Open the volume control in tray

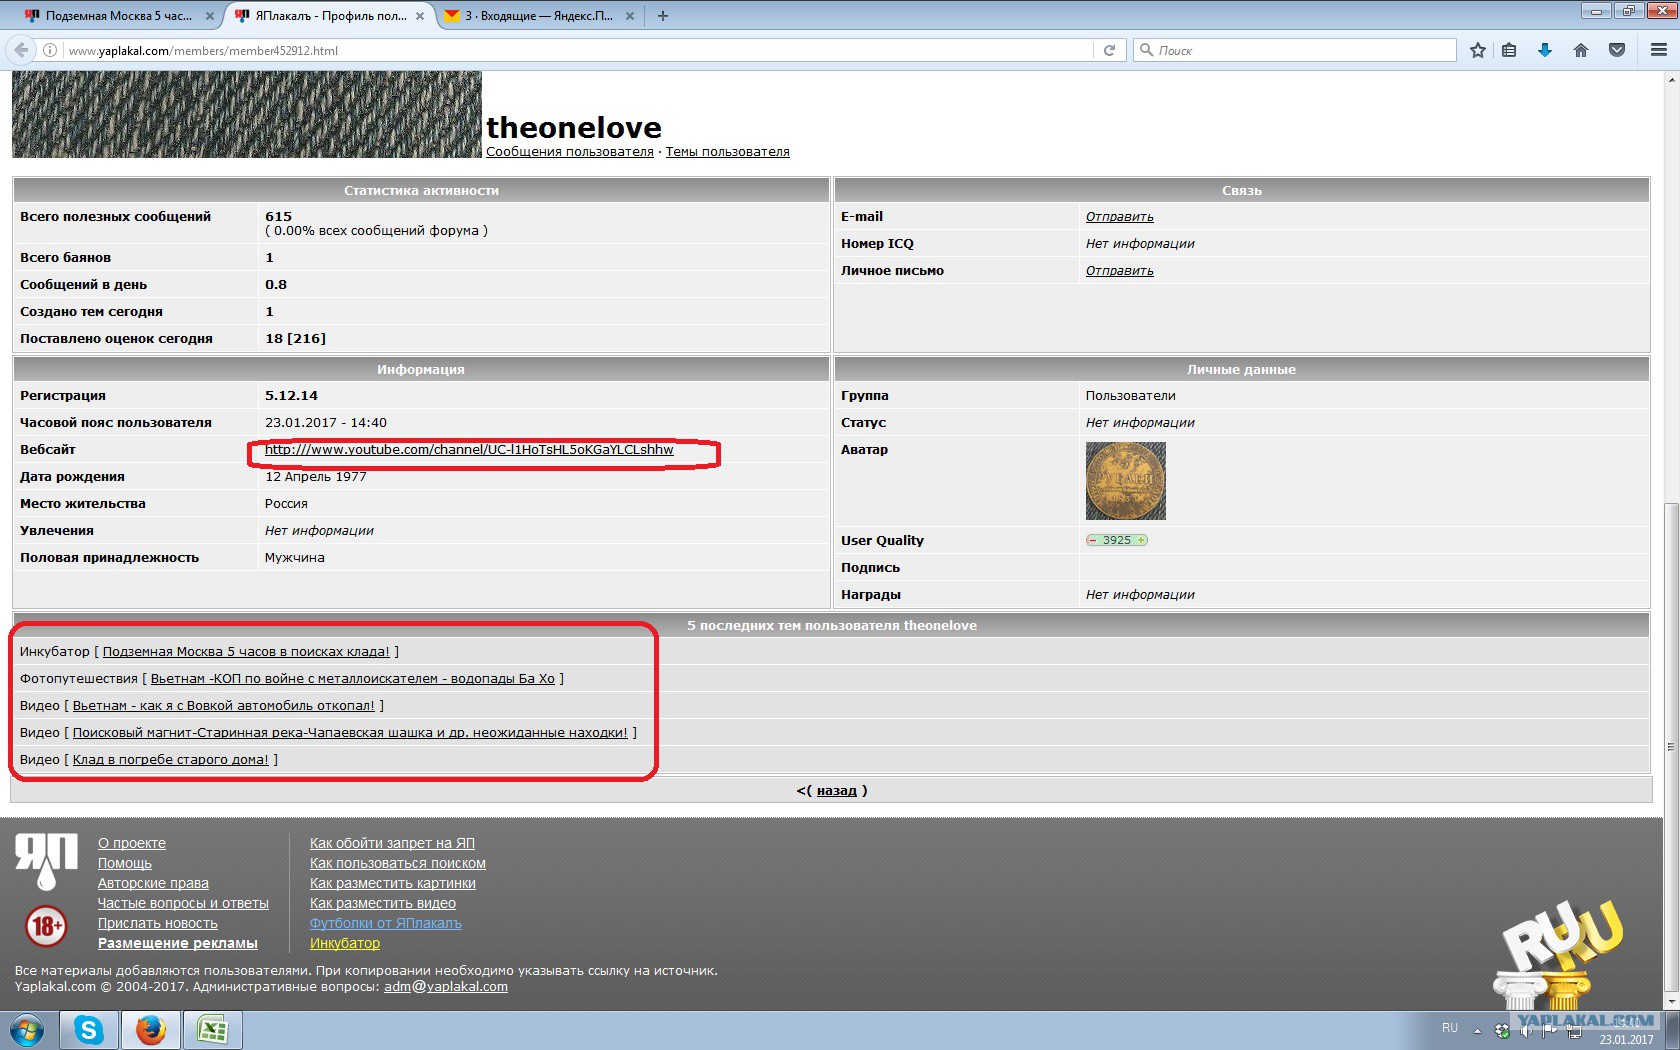[1526, 1031]
